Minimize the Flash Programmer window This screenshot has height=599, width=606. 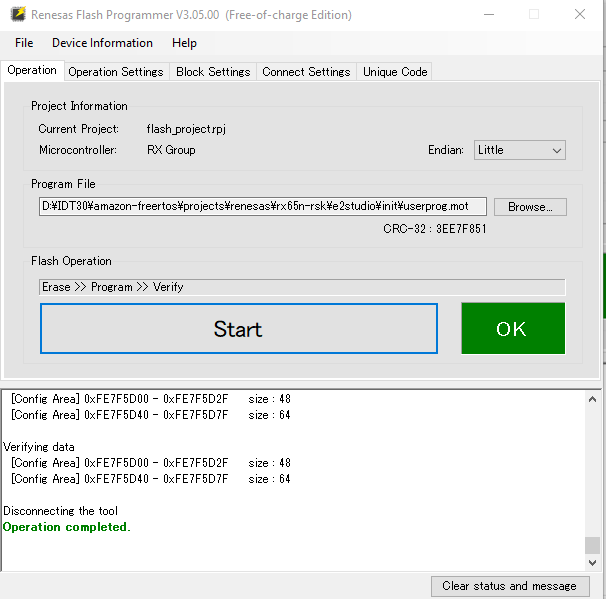tap(488, 15)
